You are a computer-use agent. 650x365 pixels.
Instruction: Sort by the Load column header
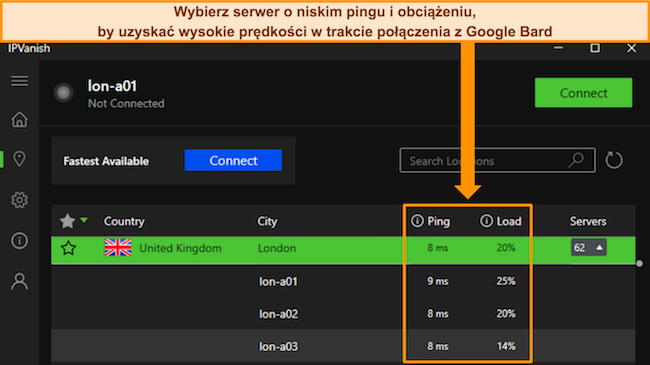[509, 221]
